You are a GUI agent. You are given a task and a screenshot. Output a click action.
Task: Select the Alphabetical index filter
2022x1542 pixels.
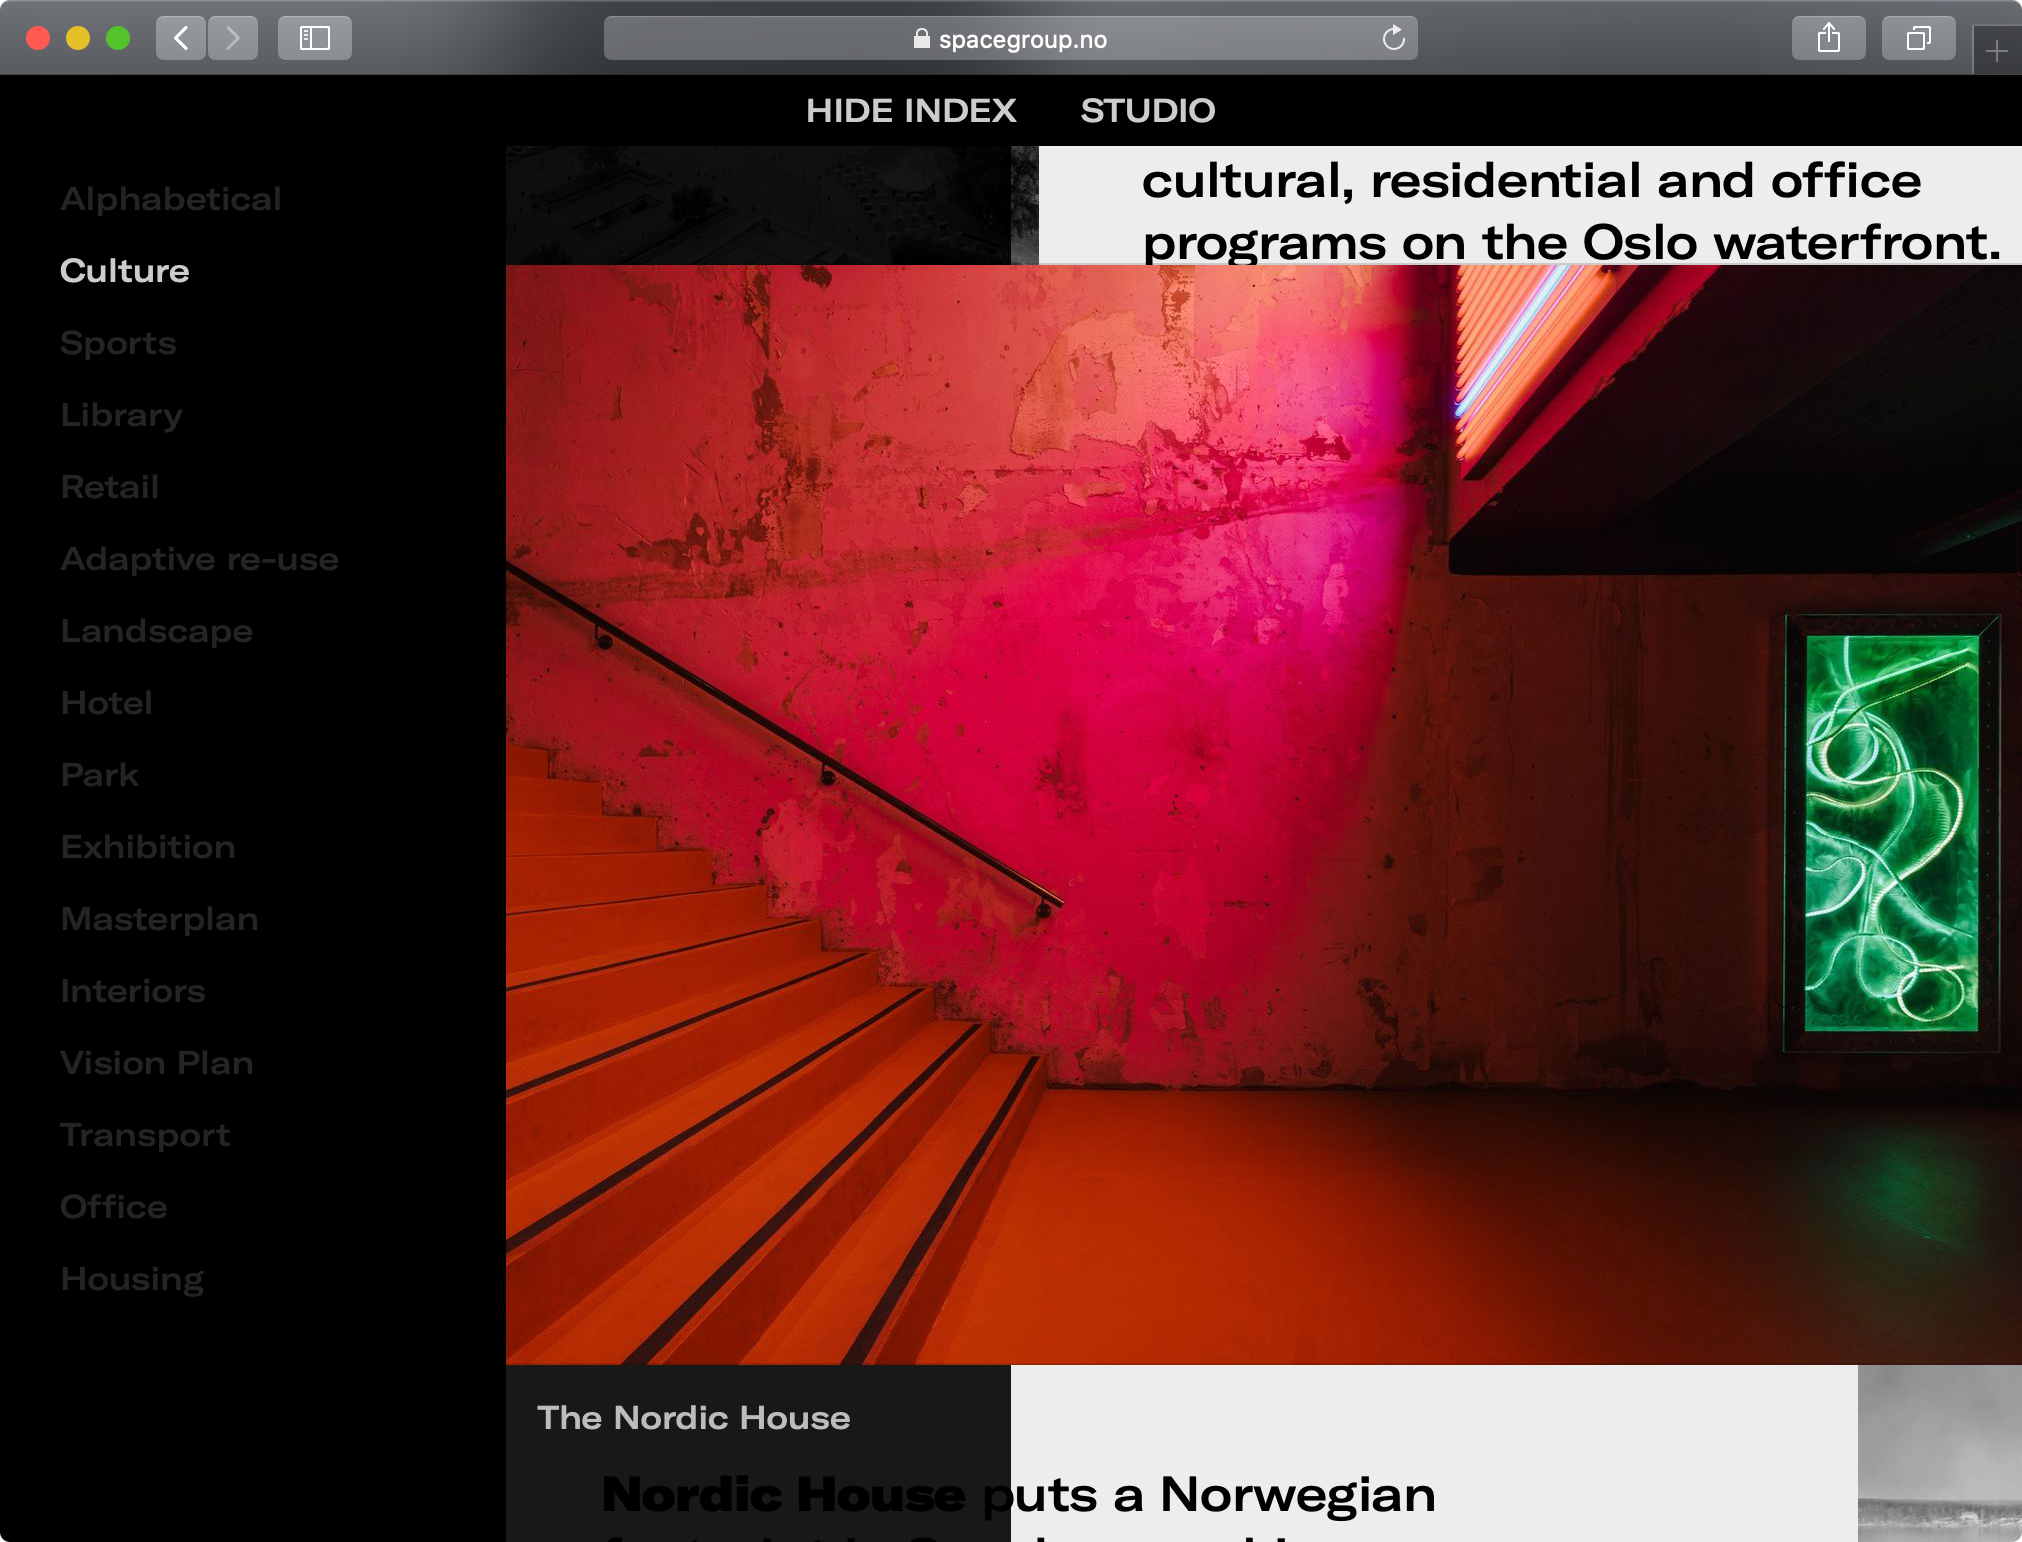(x=170, y=199)
